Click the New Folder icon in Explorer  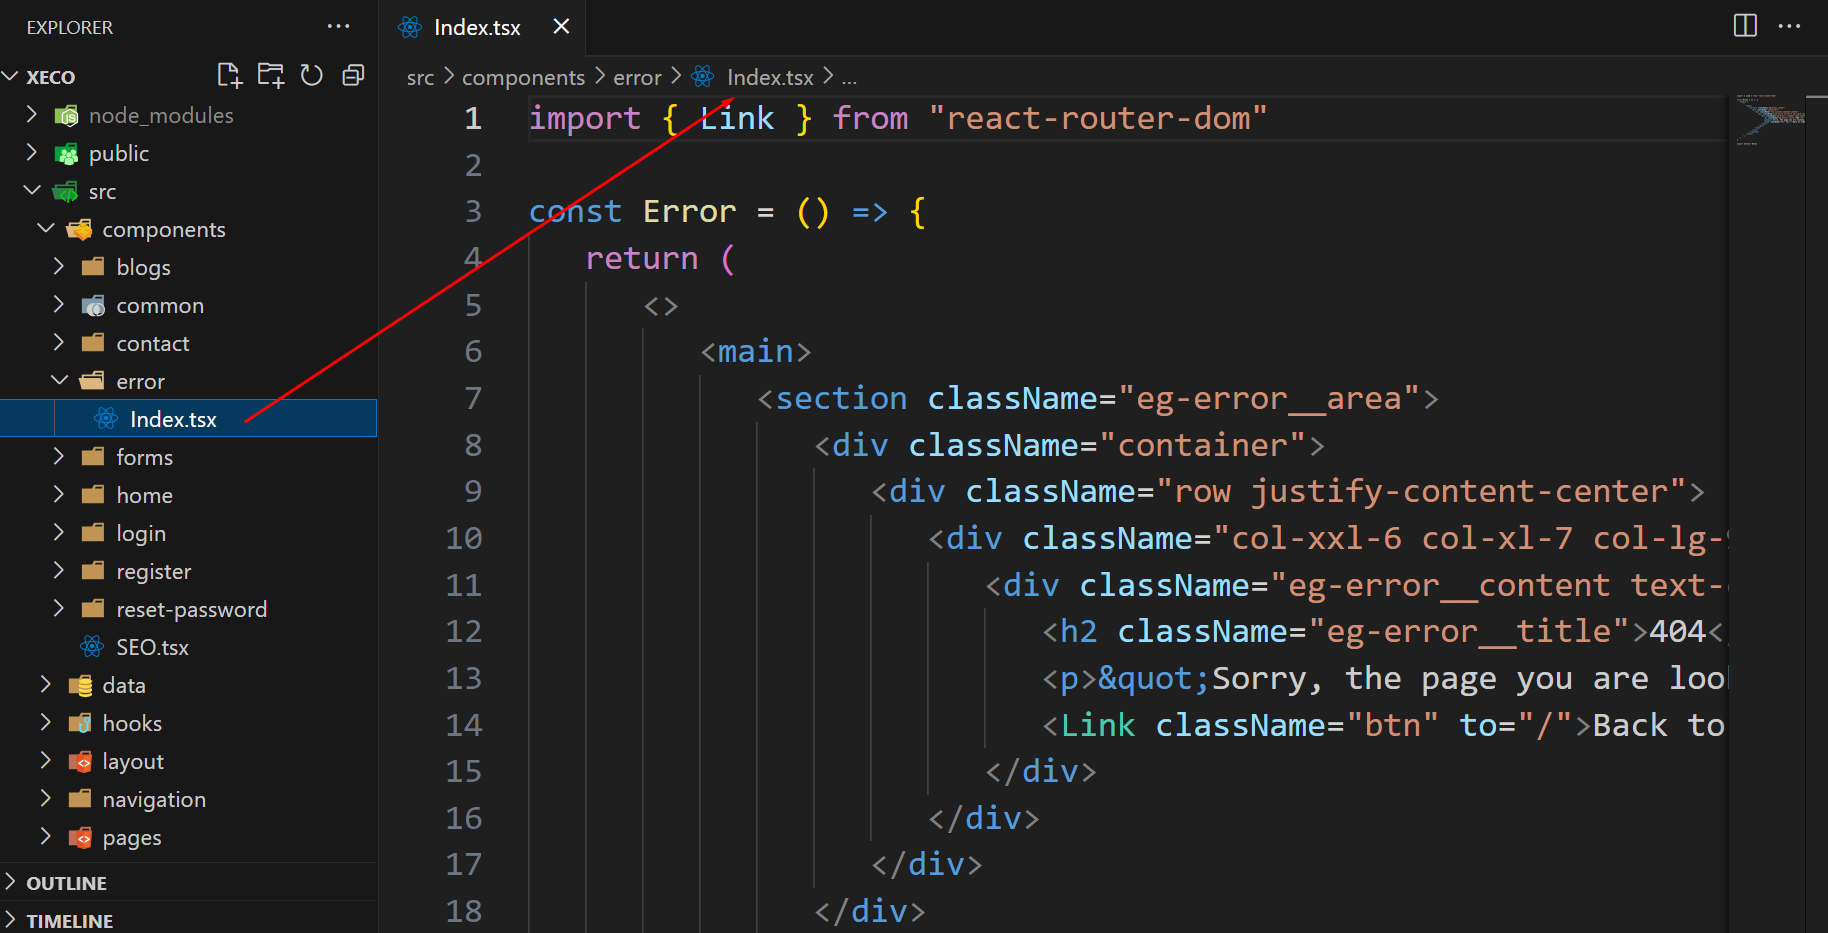point(271,75)
